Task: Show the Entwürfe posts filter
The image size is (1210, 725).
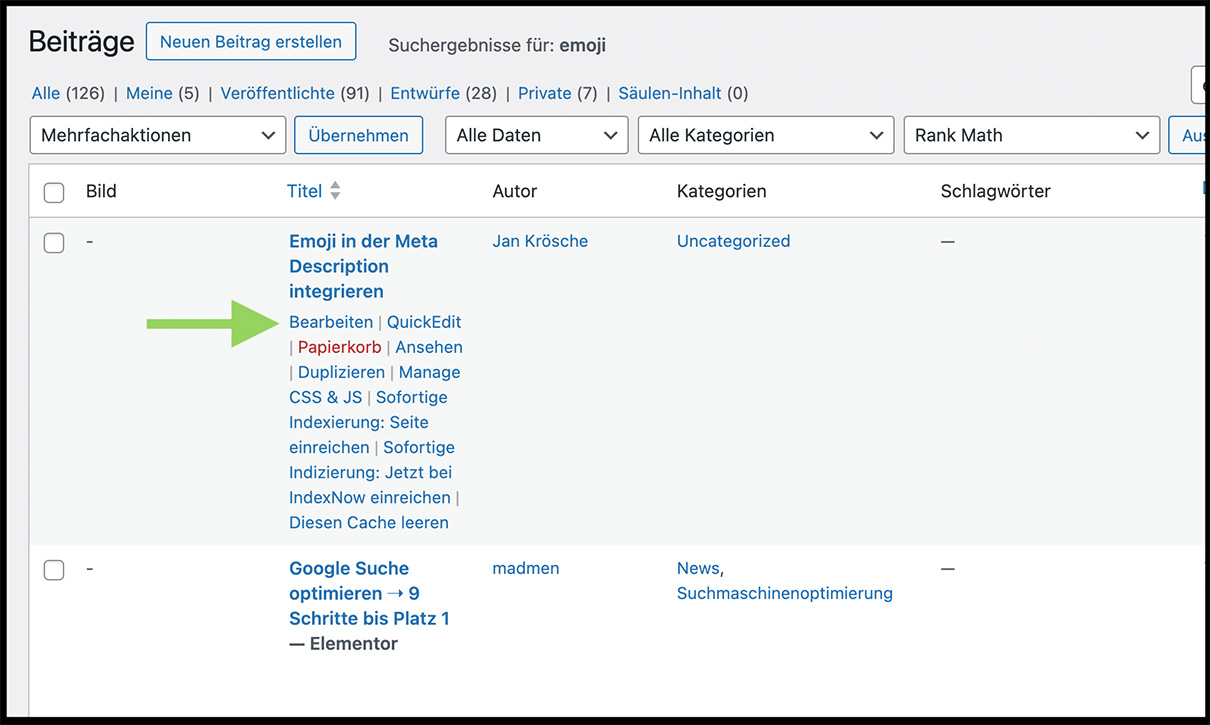Action: [x=425, y=93]
